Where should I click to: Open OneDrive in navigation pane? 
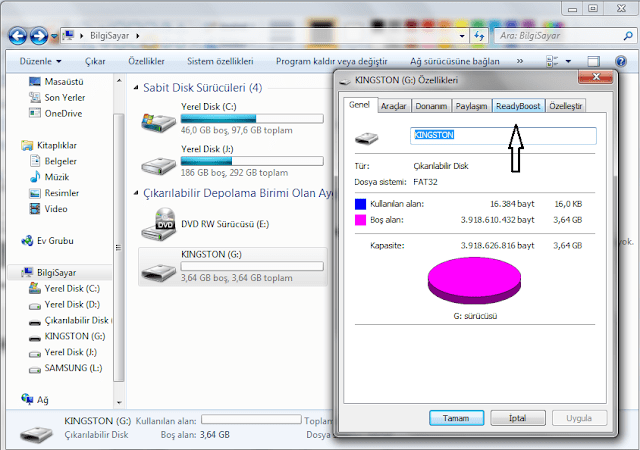click(56, 114)
